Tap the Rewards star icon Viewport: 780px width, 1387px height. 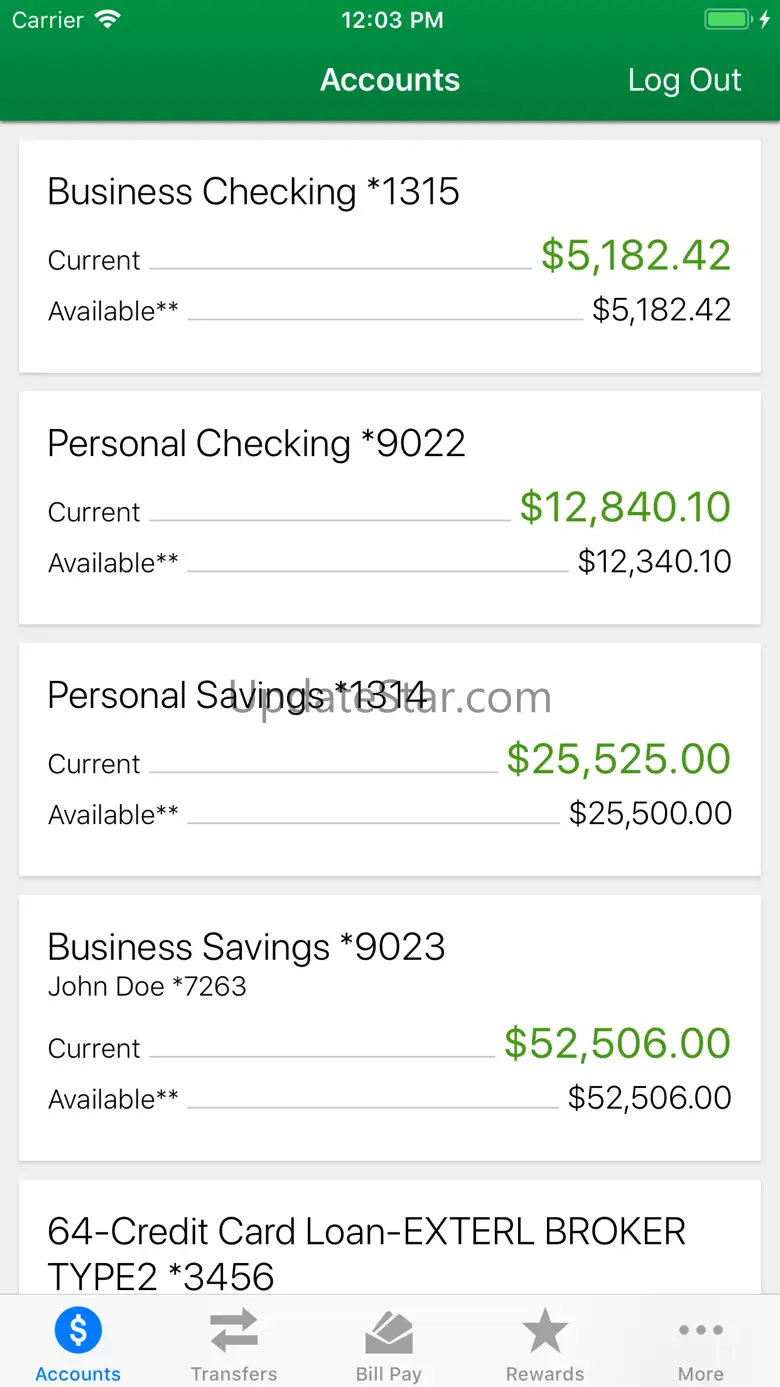point(545,1331)
